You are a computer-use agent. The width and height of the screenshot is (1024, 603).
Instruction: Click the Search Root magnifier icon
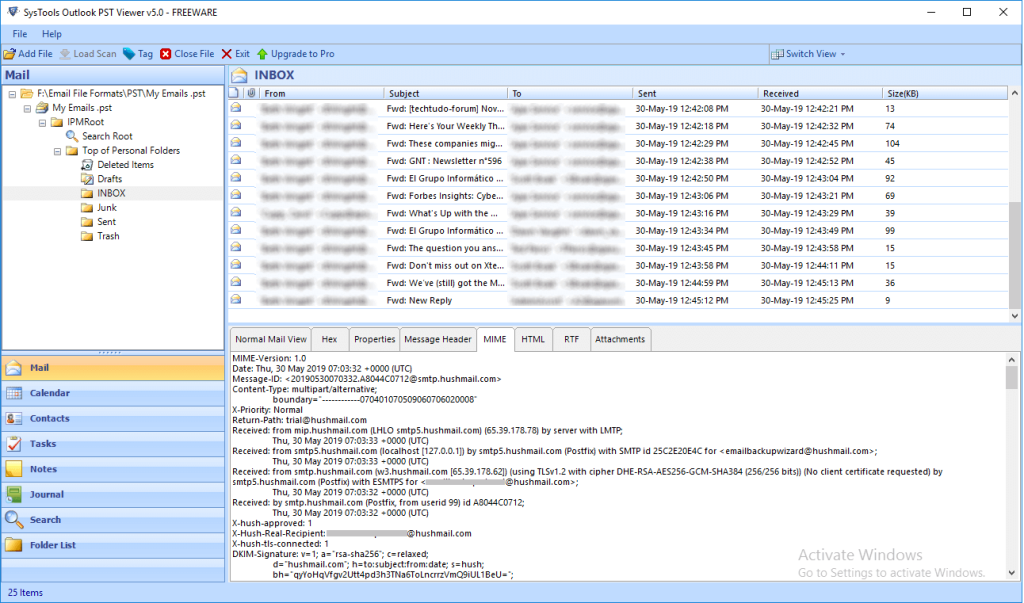point(72,136)
